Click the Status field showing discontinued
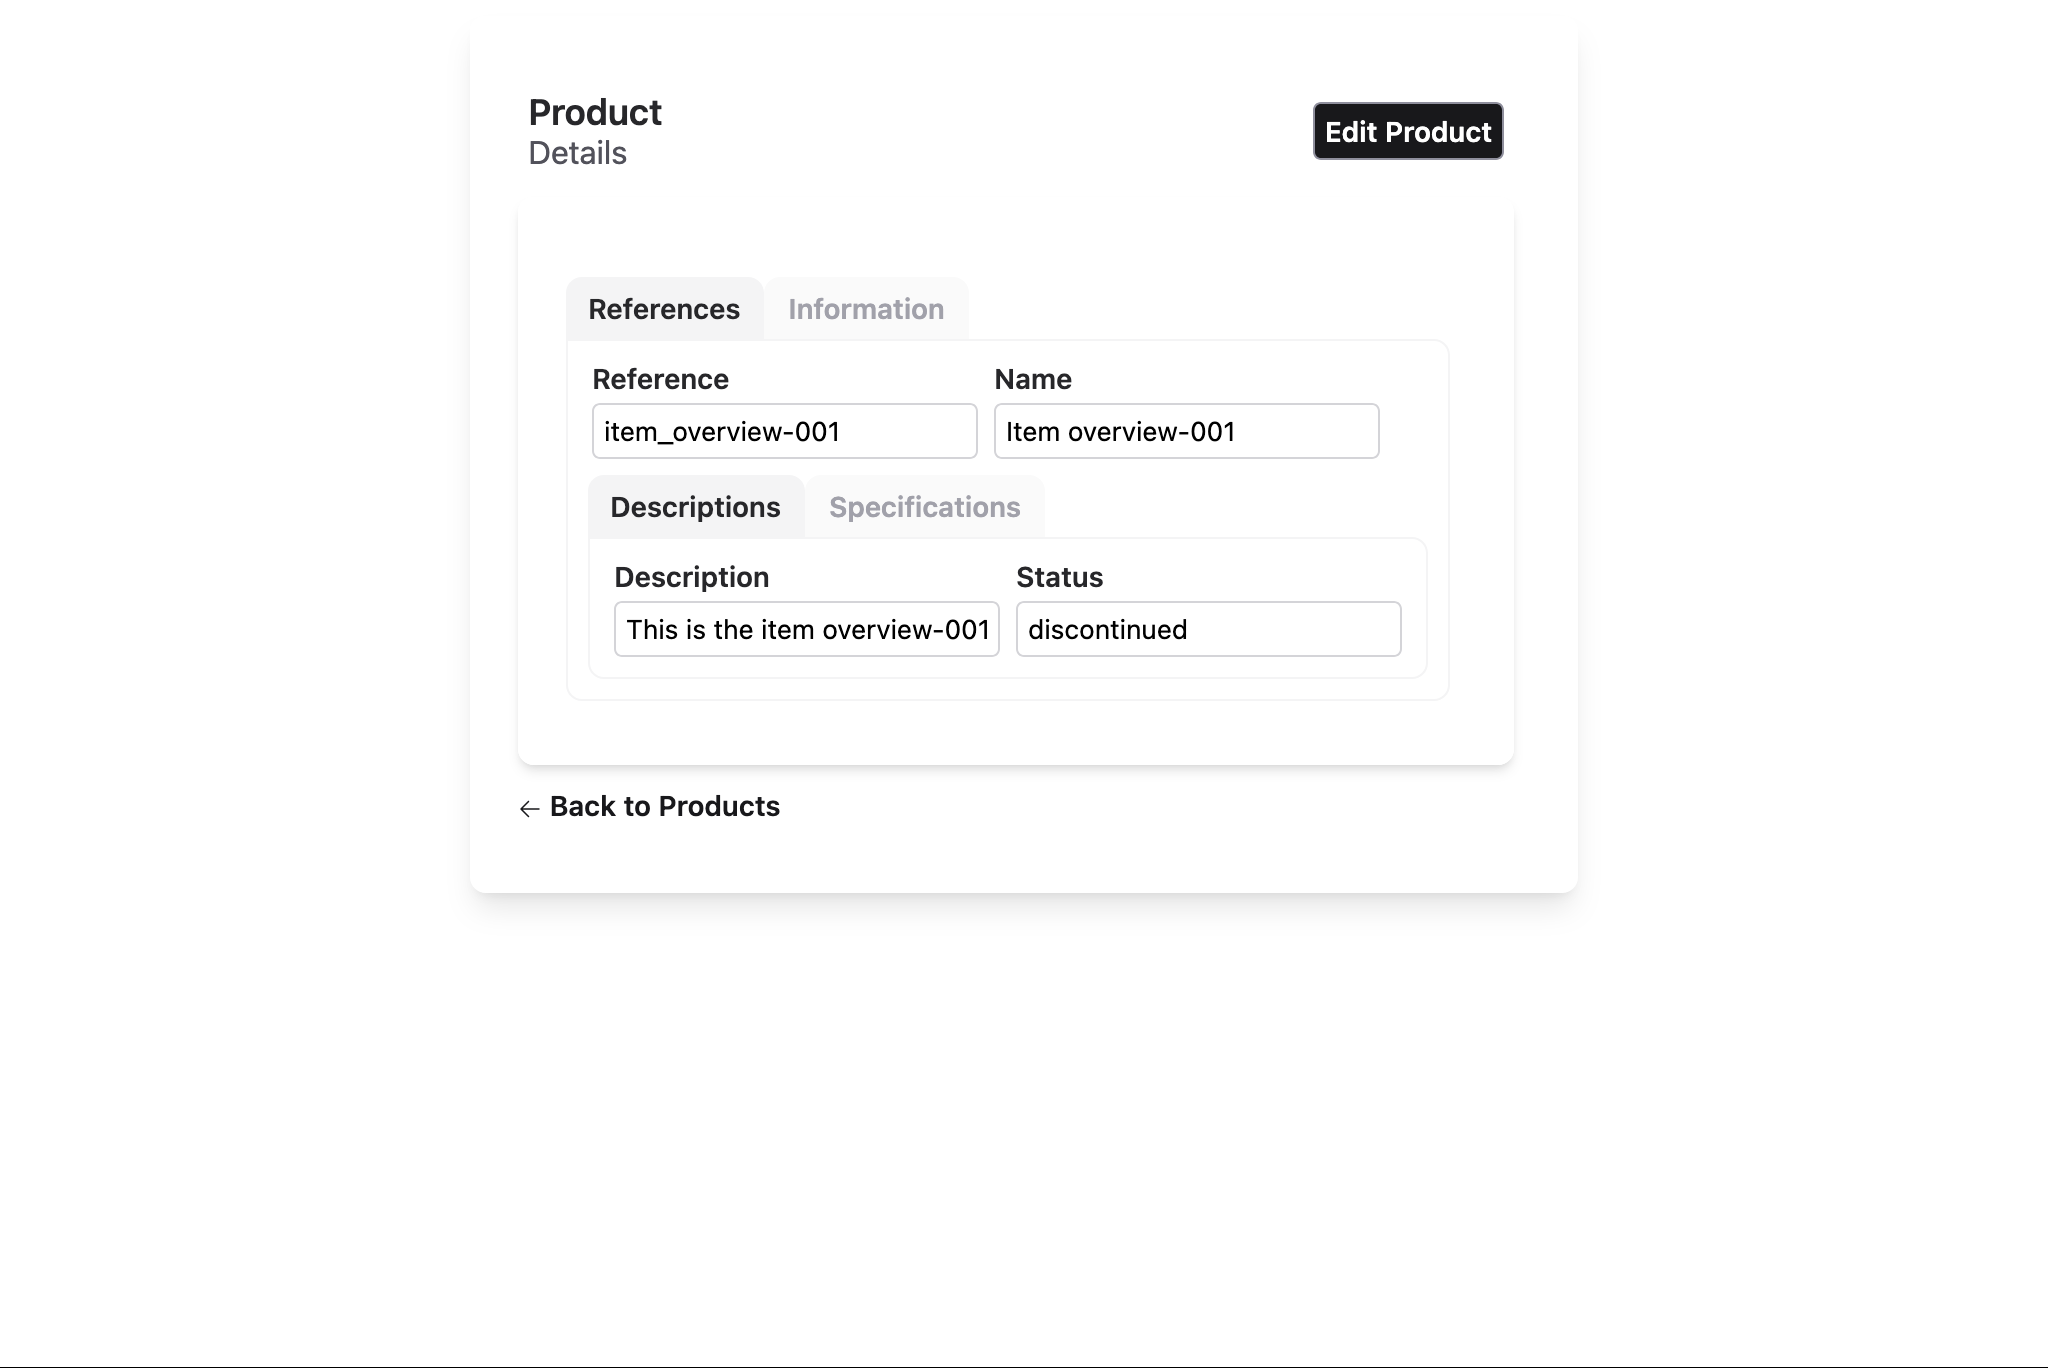The width and height of the screenshot is (2048, 1368). pos(1208,629)
